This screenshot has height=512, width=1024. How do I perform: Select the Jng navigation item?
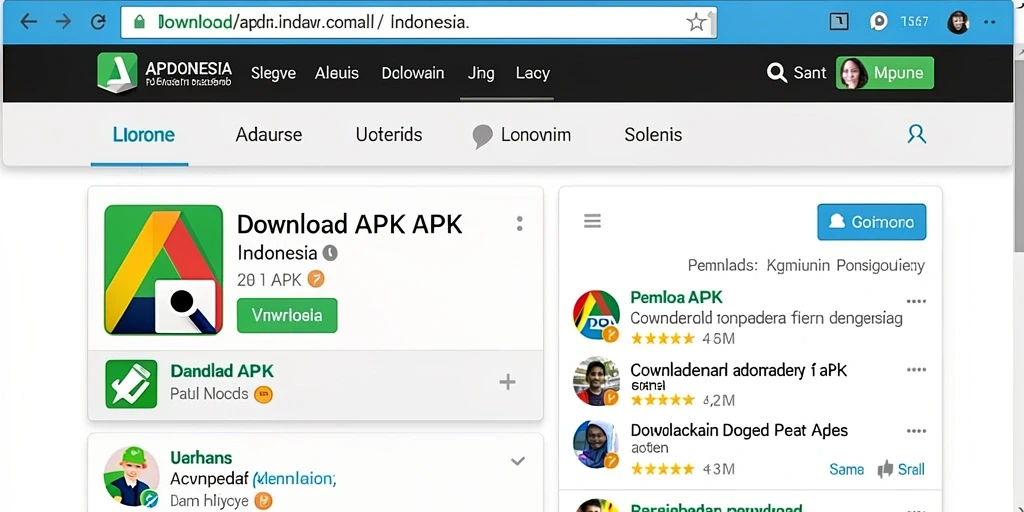481,73
